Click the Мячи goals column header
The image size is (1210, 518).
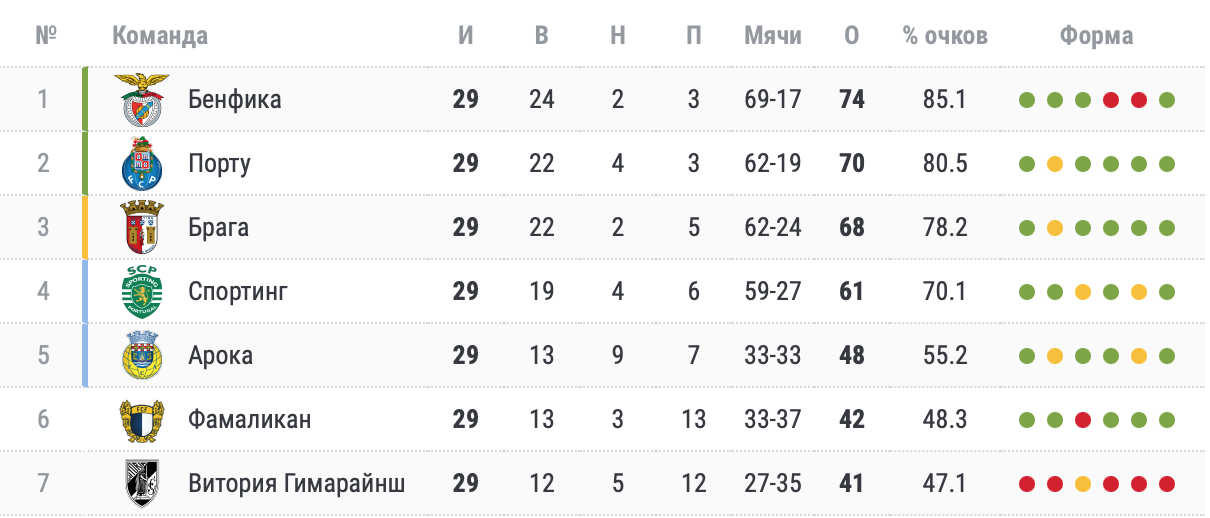[x=773, y=36]
